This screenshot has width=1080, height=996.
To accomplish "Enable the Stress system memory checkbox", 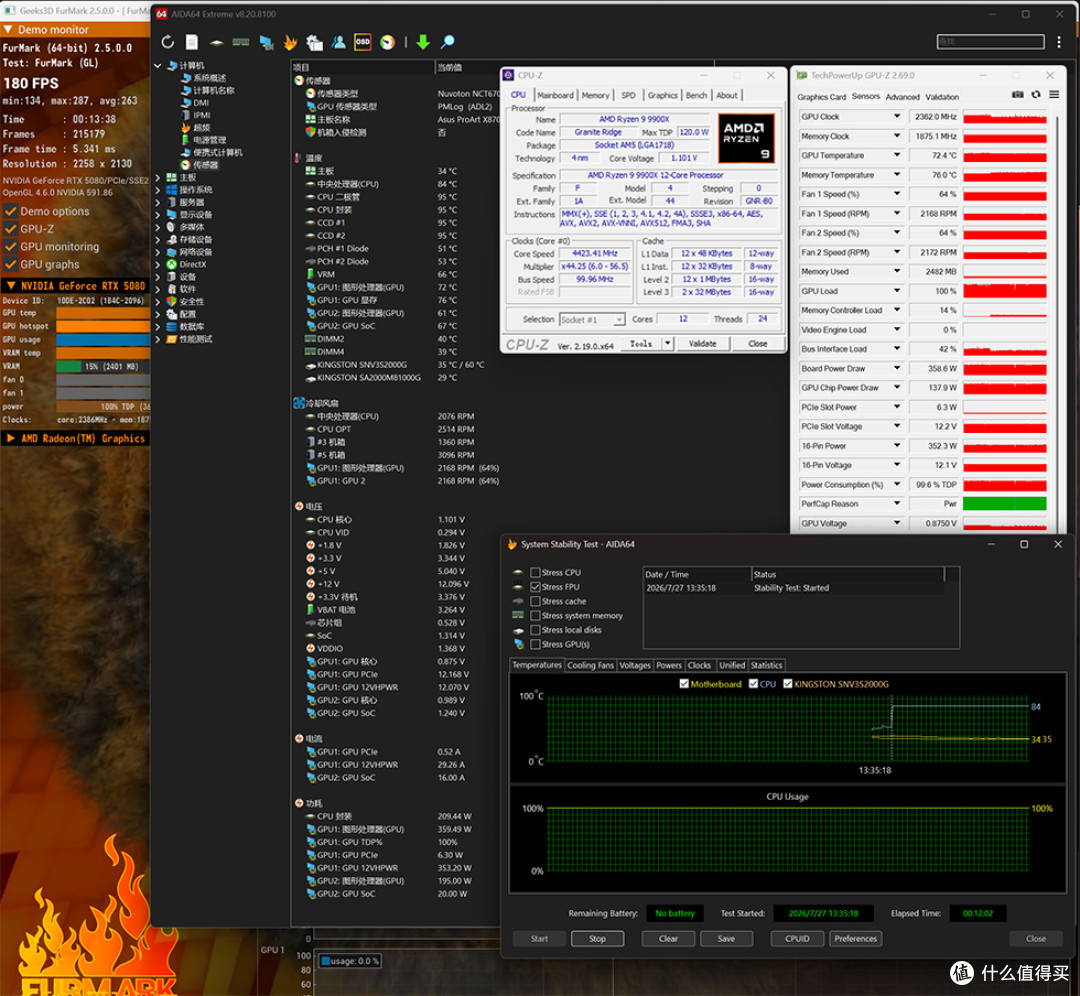I will [535, 616].
